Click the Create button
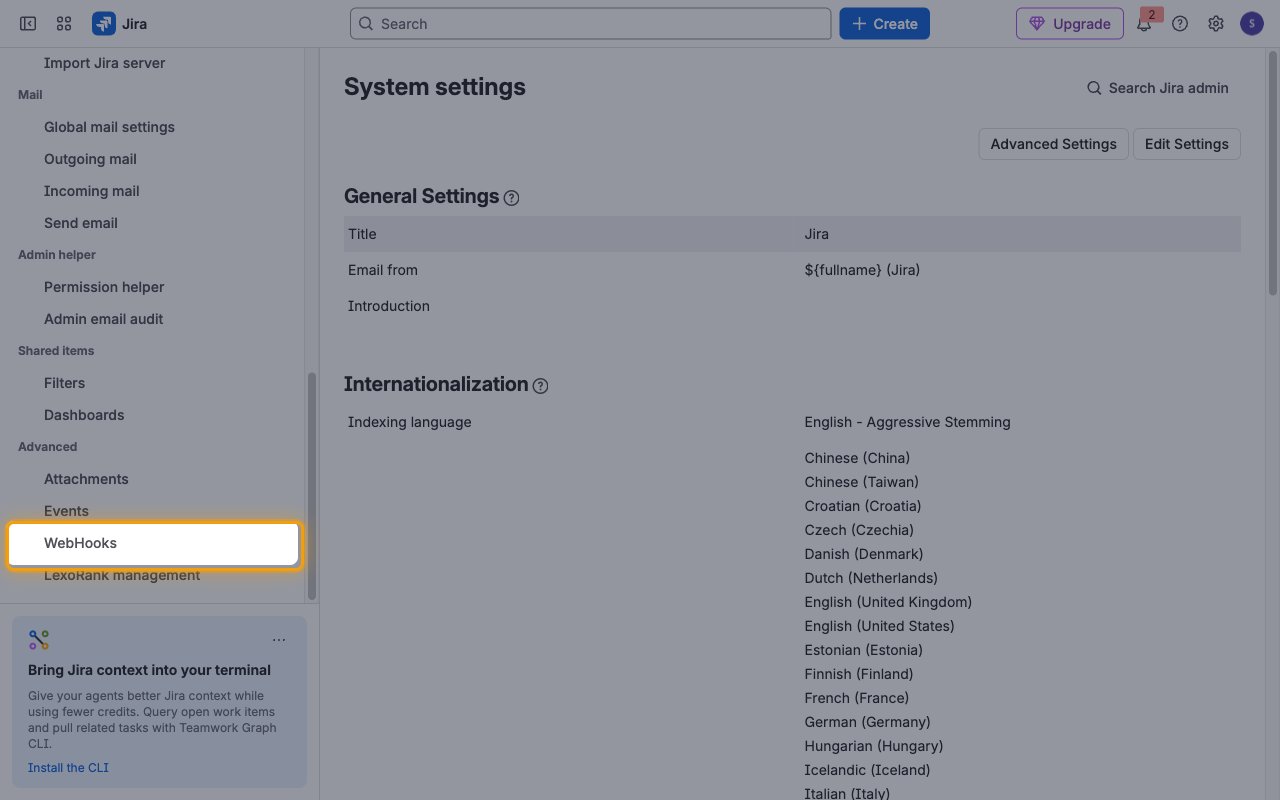This screenshot has height=800, width=1280. [x=884, y=24]
